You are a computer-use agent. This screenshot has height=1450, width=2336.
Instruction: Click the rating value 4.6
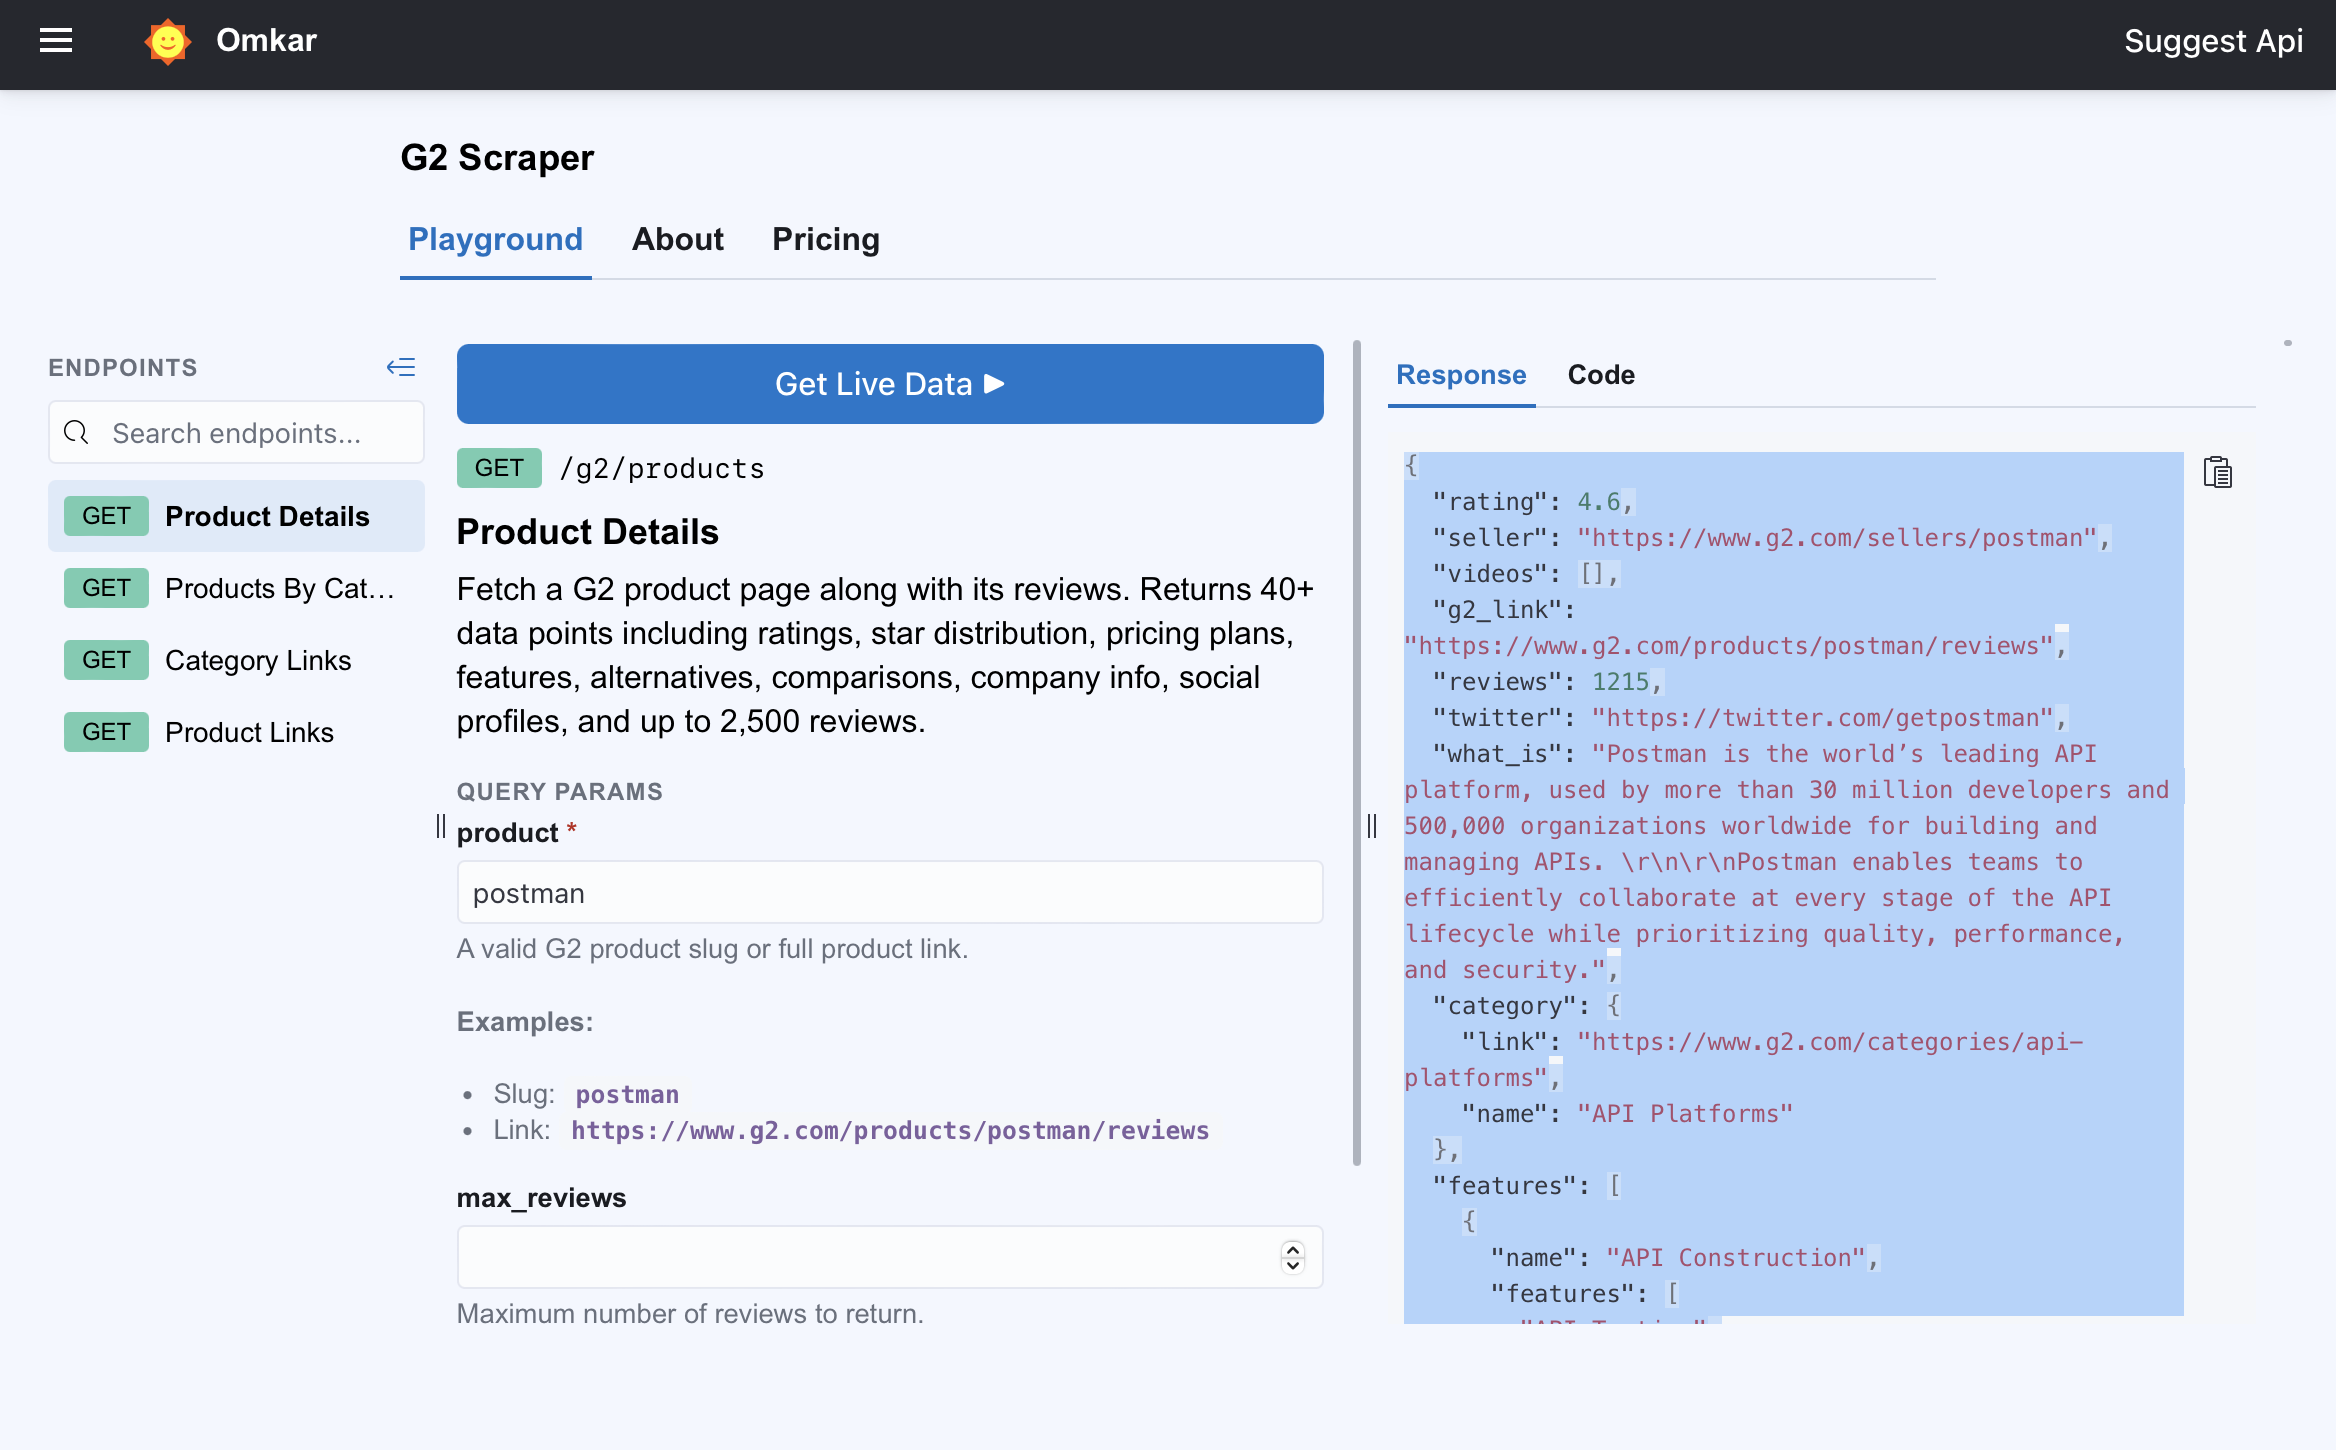[1598, 502]
